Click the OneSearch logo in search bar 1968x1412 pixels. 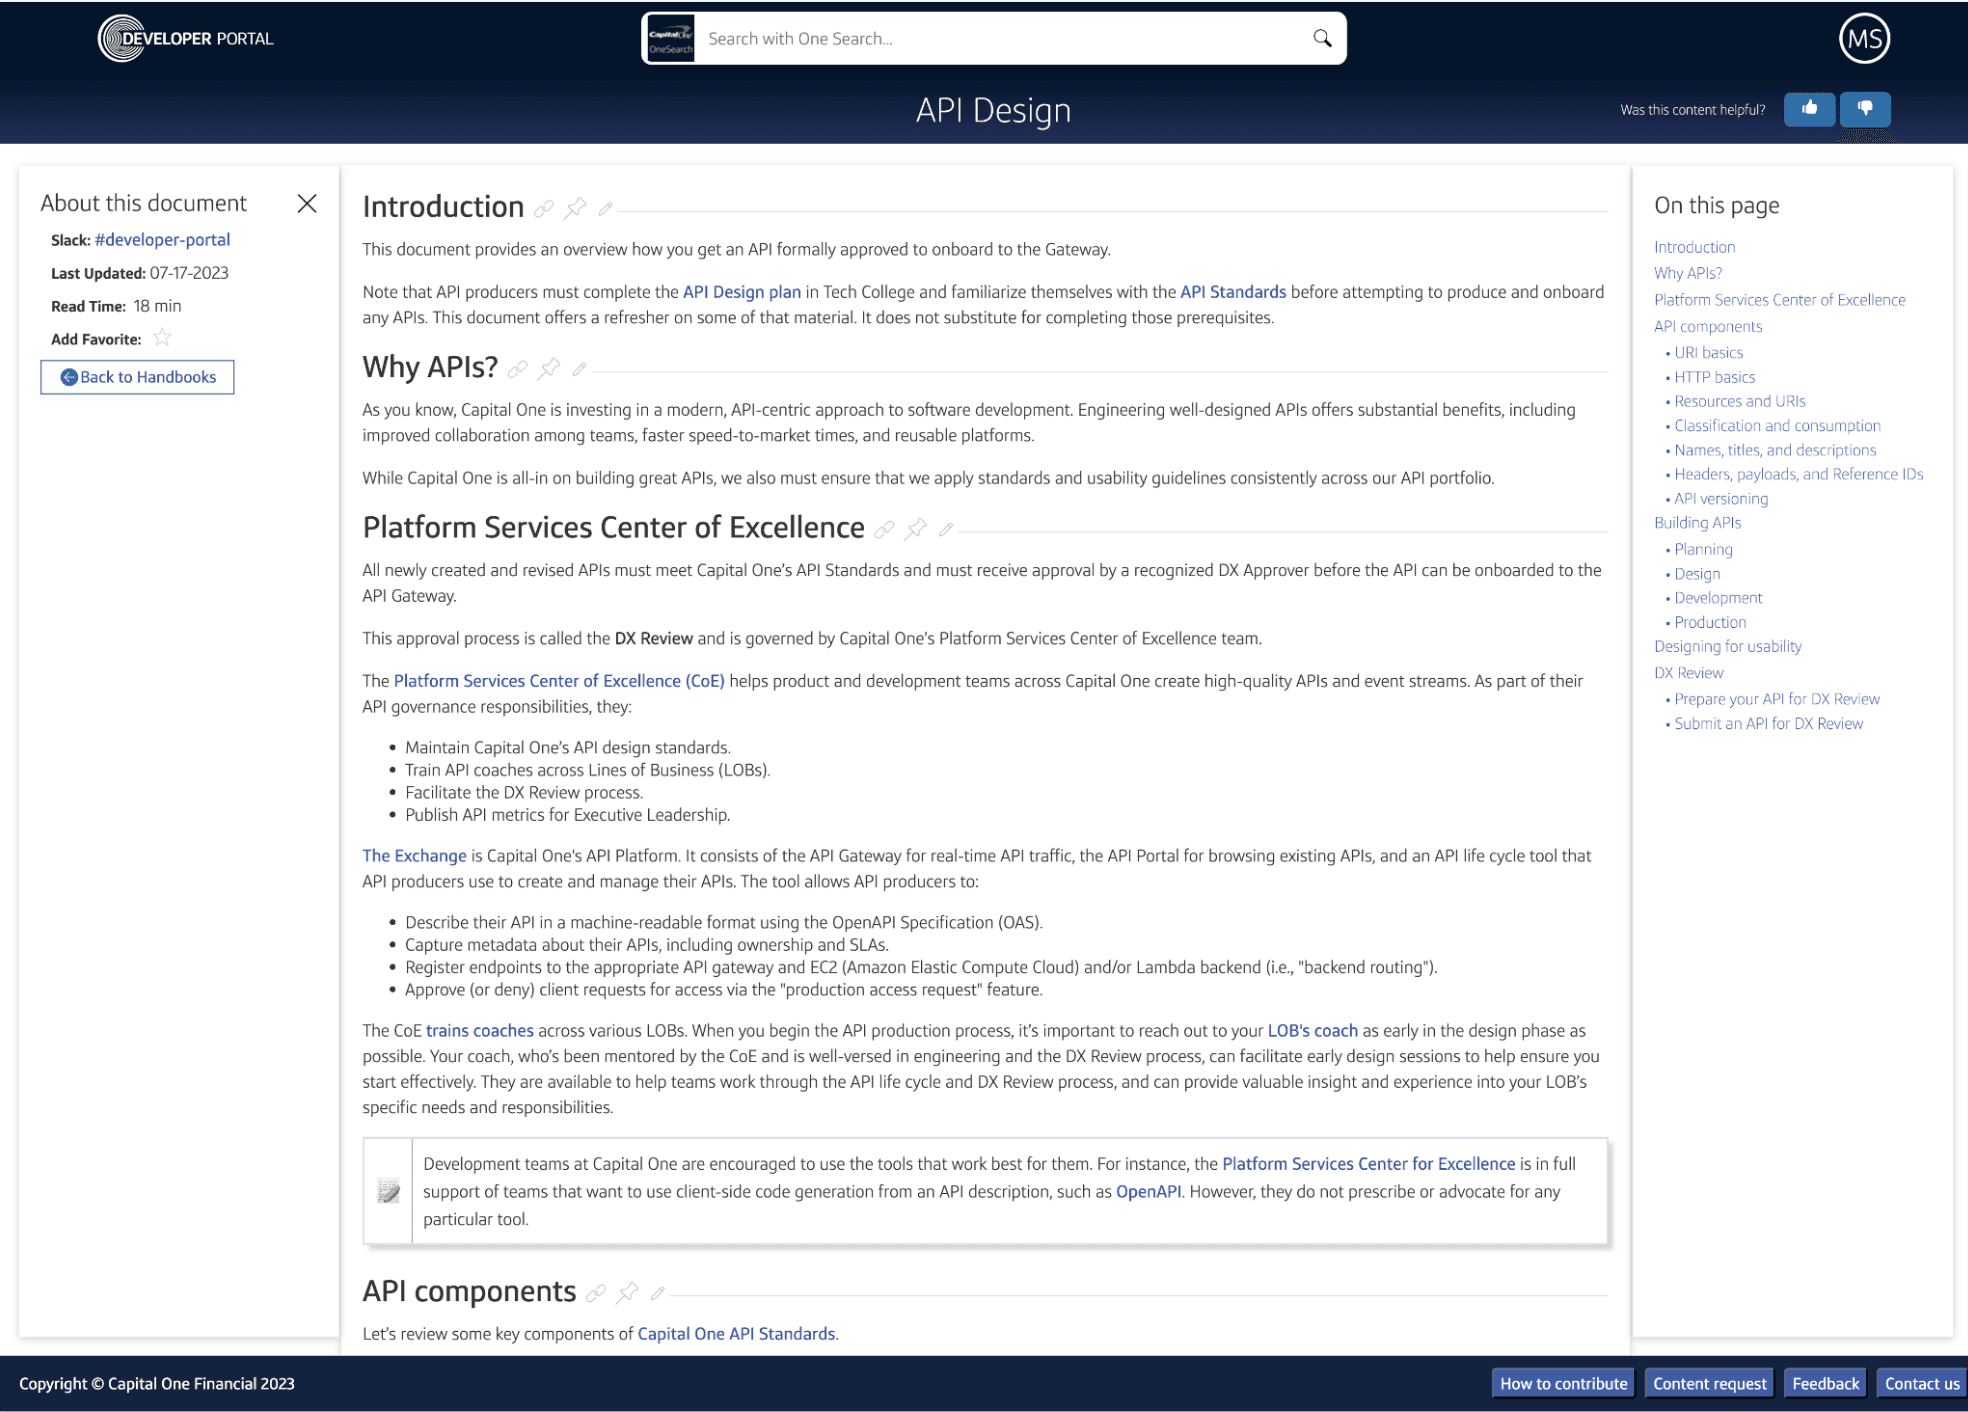pos(670,39)
